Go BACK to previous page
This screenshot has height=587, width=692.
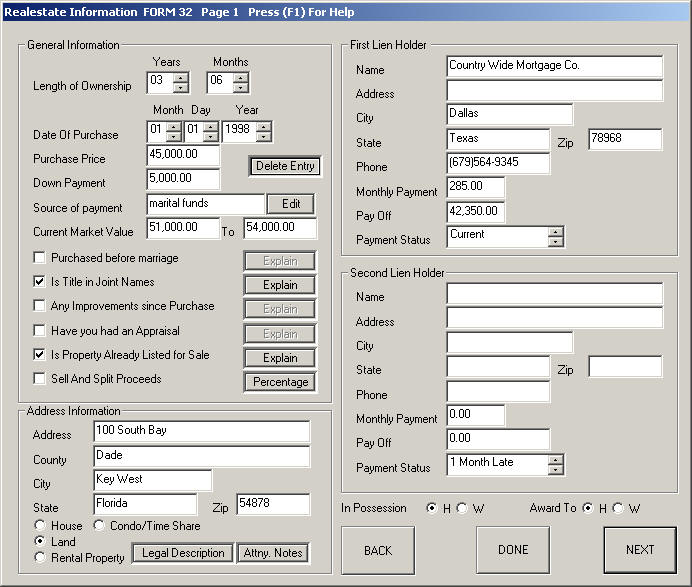pyautogui.click(x=378, y=550)
